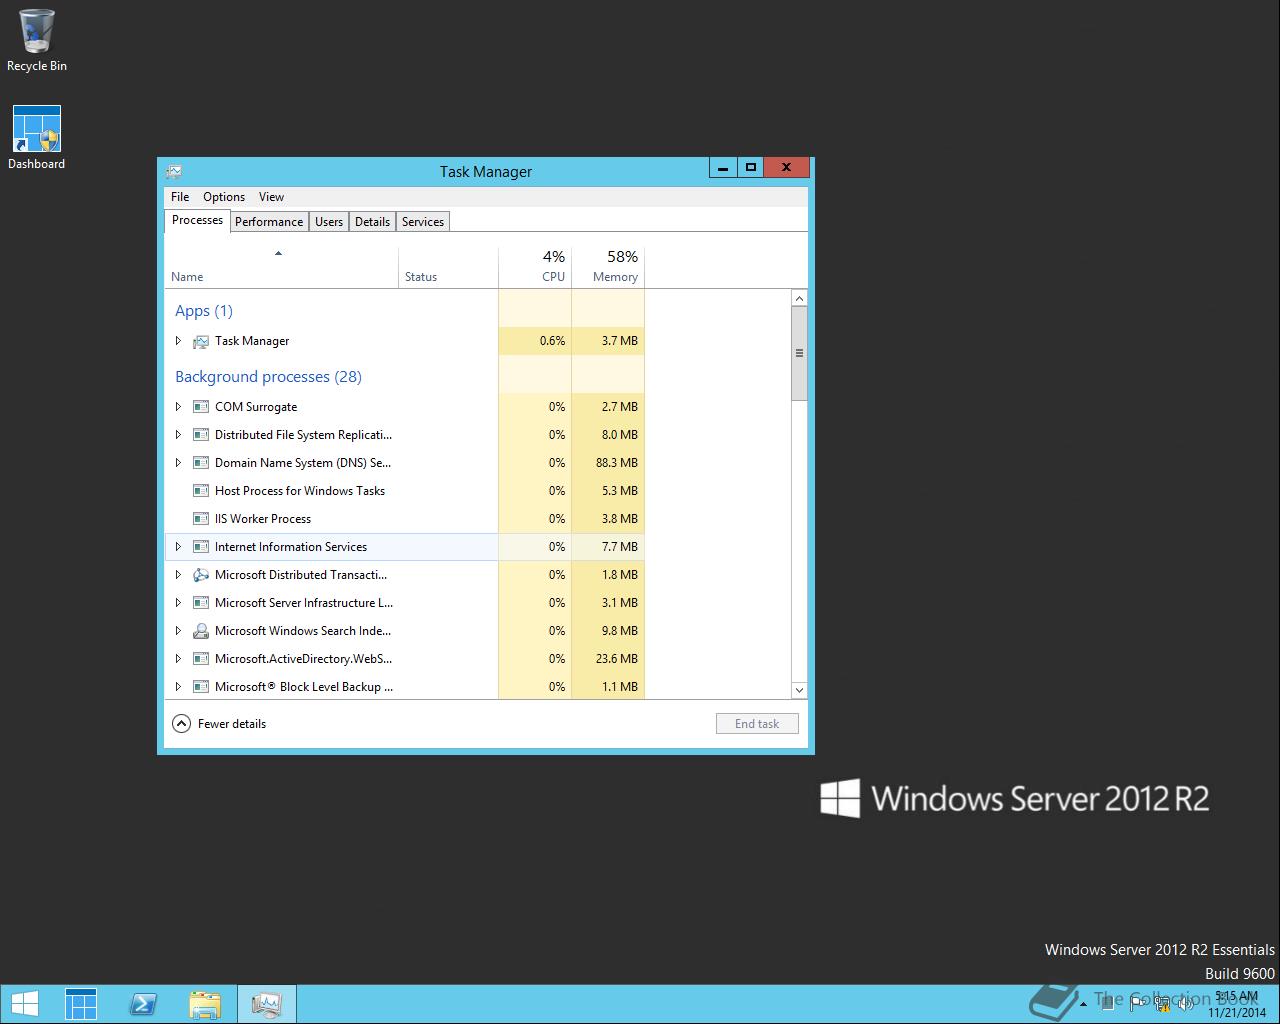The width and height of the screenshot is (1280, 1024).
Task: Click the Internet Information Services icon
Action: pos(201,547)
